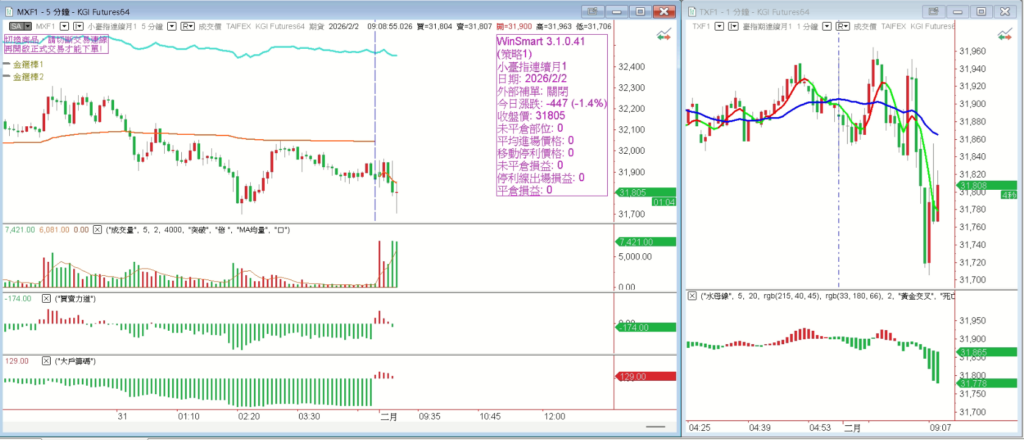Close the 大戶籌碼 indicator panel
This screenshot has width=1024, height=440.
pyautogui.click(x=46, y=359)
